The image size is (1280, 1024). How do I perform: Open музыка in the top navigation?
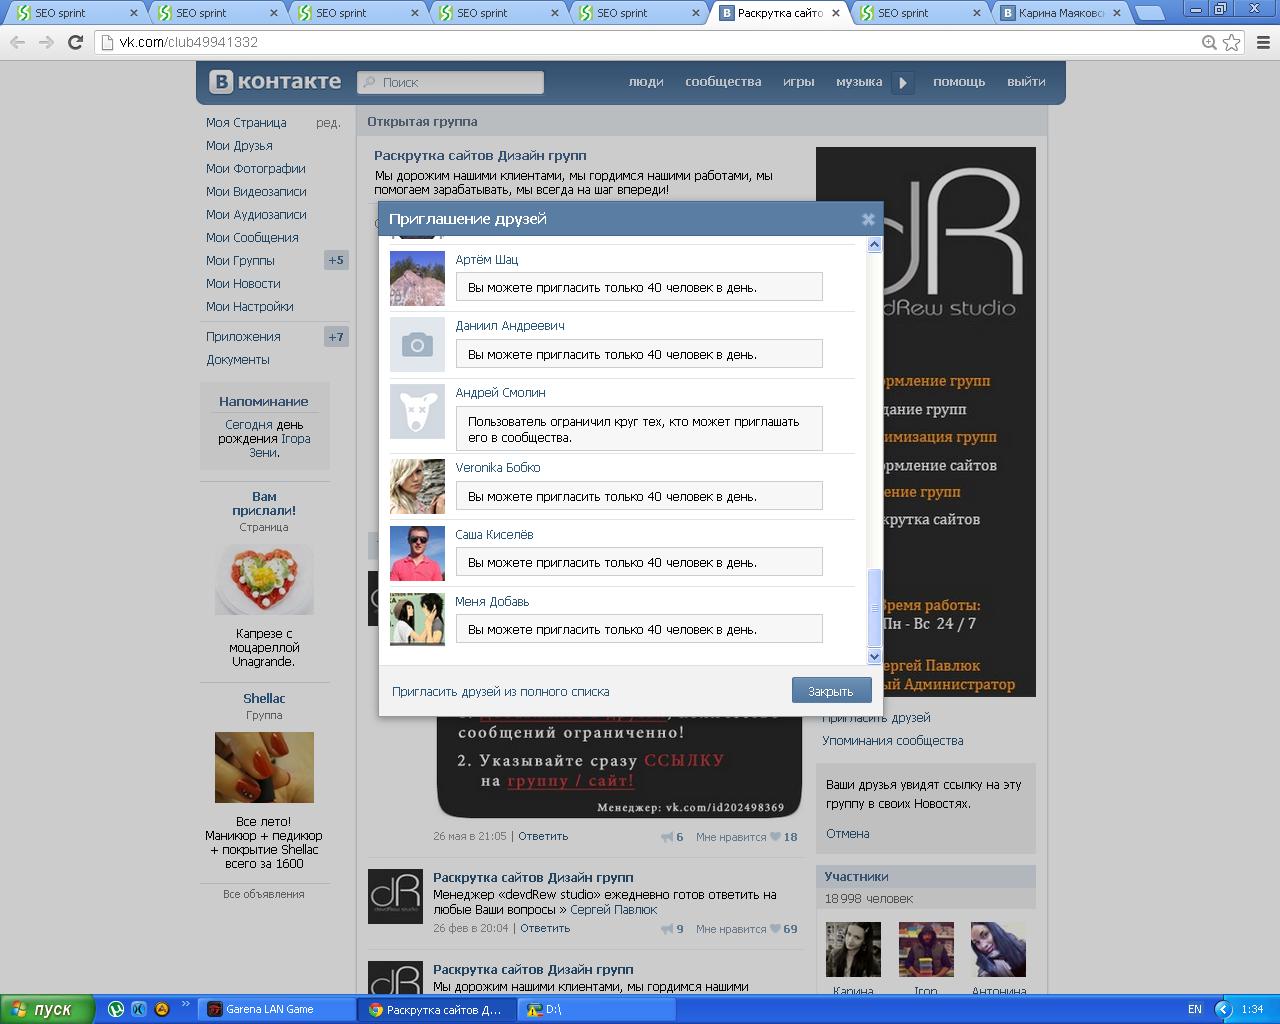point(859,82)
